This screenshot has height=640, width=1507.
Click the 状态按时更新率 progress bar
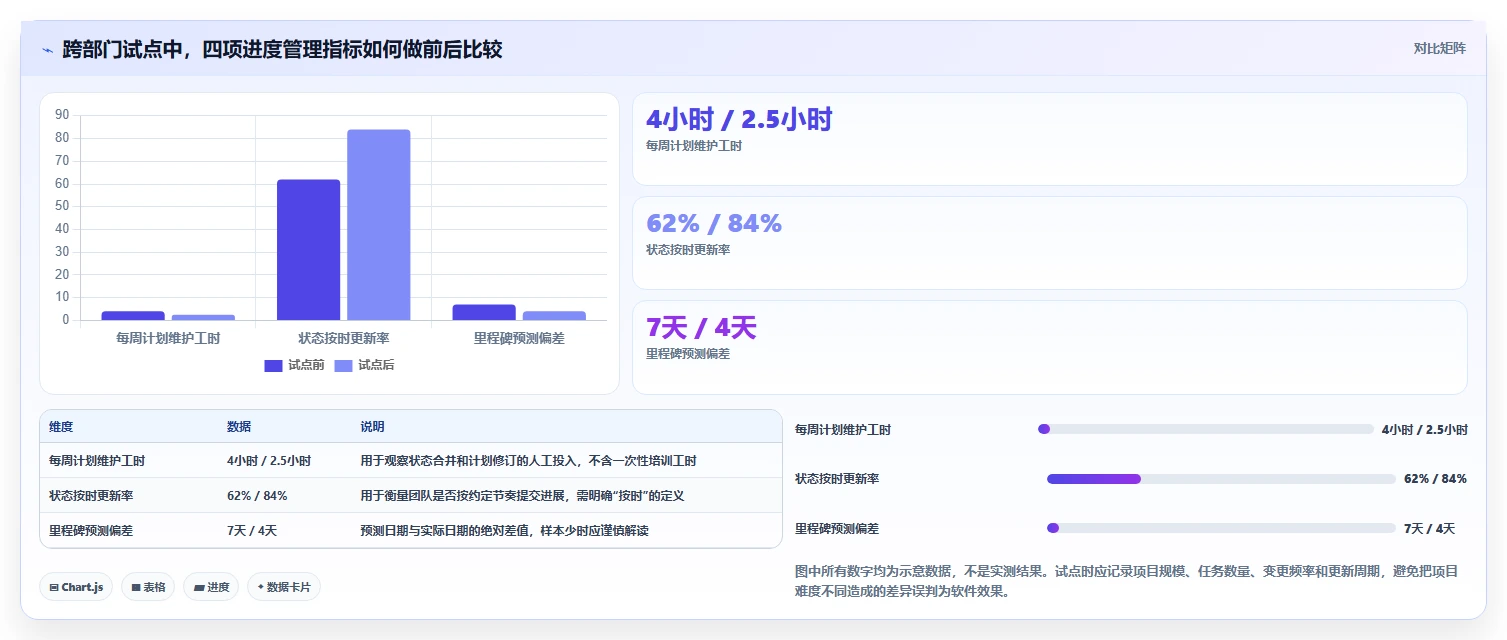[x=1221, y=479]
